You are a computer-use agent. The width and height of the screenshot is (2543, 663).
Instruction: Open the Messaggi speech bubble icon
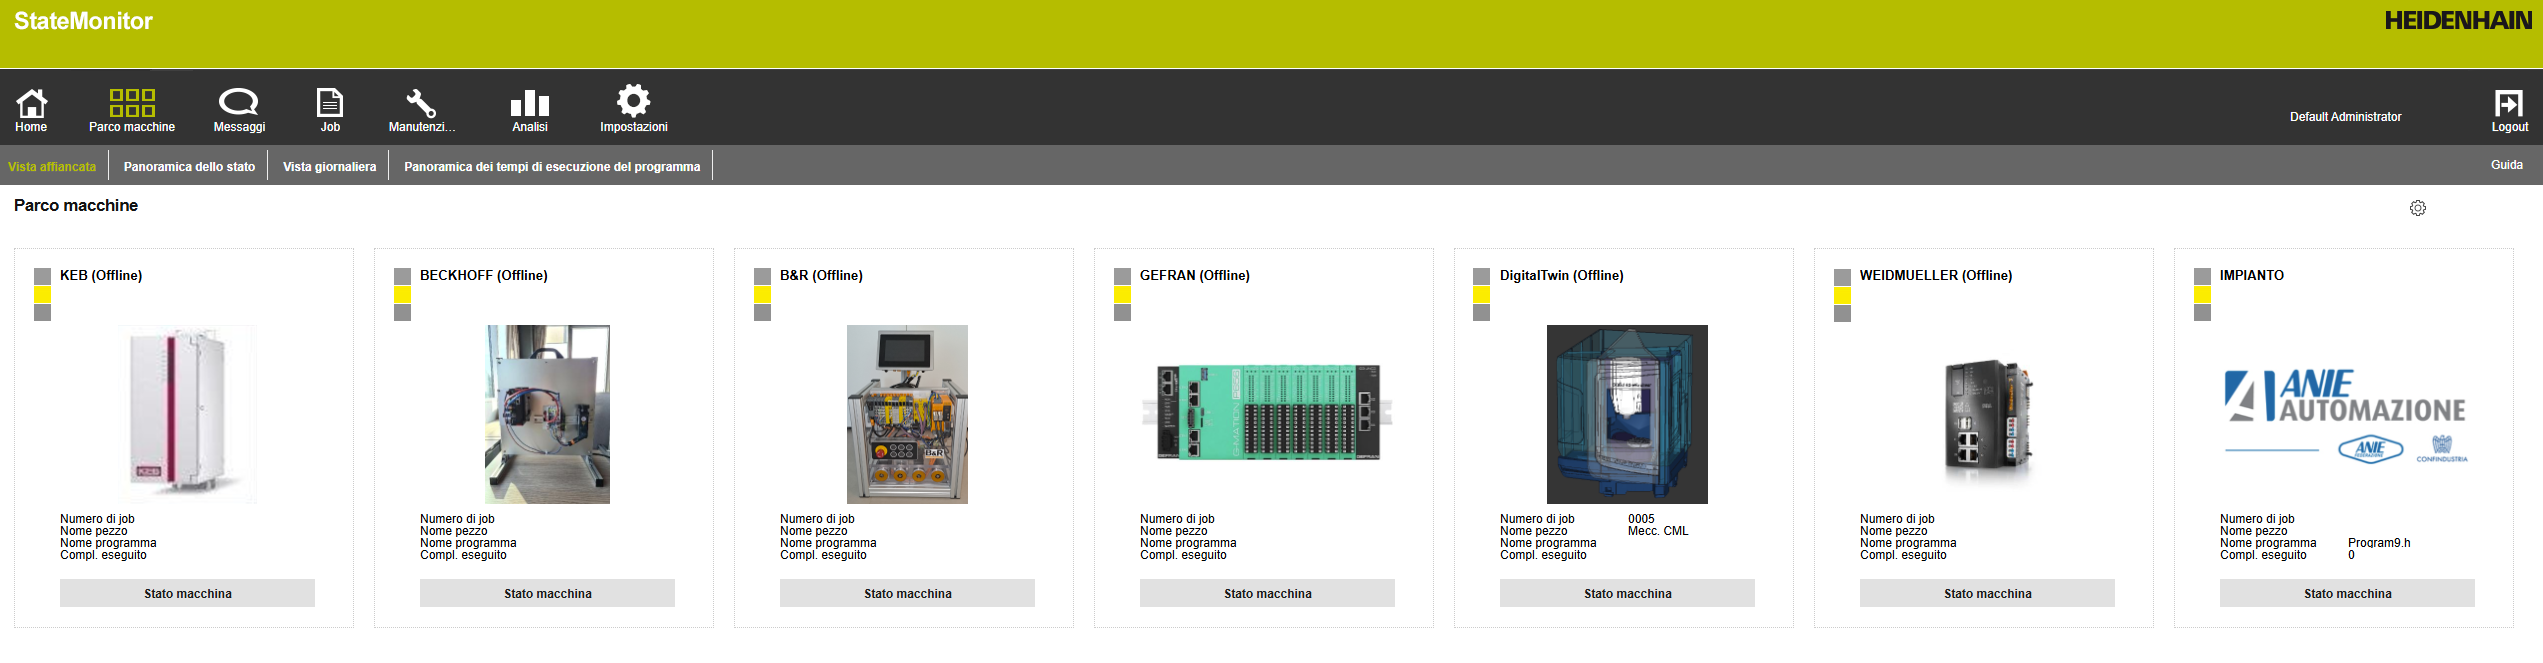[239, 103]
